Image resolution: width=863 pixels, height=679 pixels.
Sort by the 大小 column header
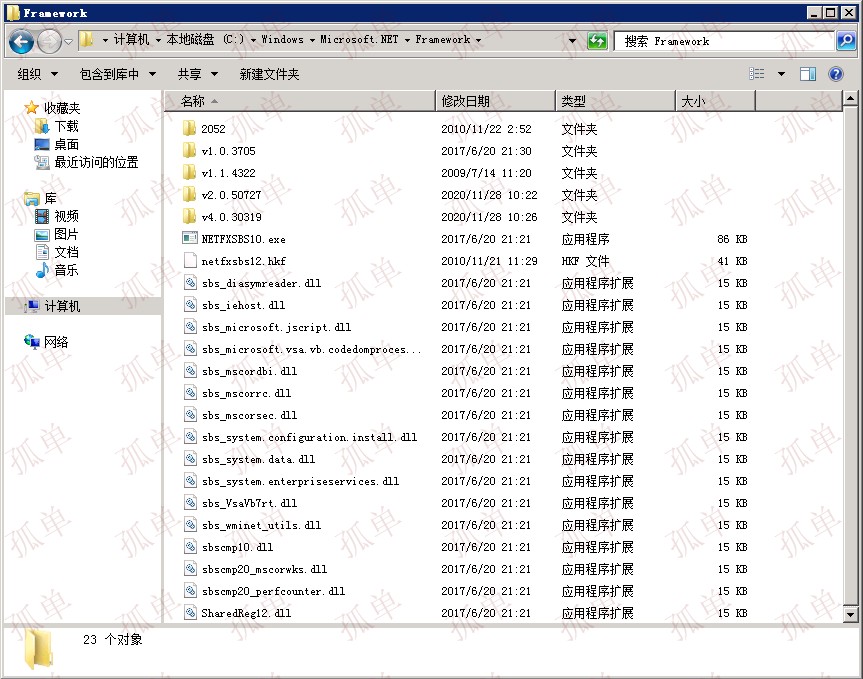tap(715, 101)
